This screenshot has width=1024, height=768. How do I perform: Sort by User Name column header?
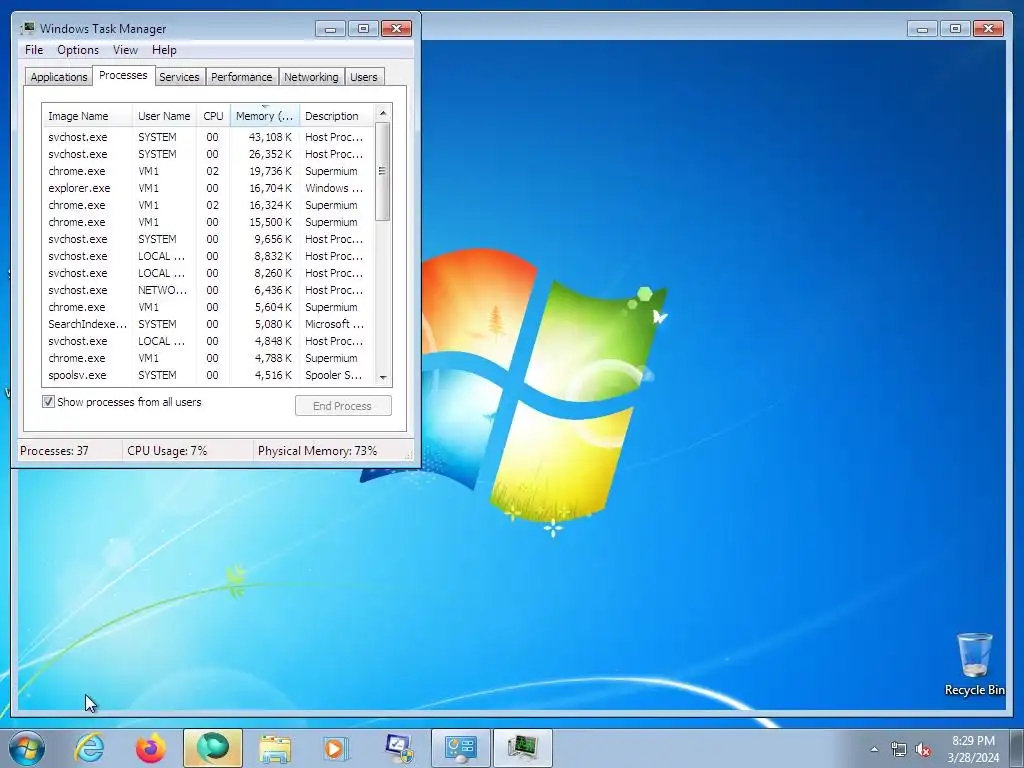click(x=165, y=116)
